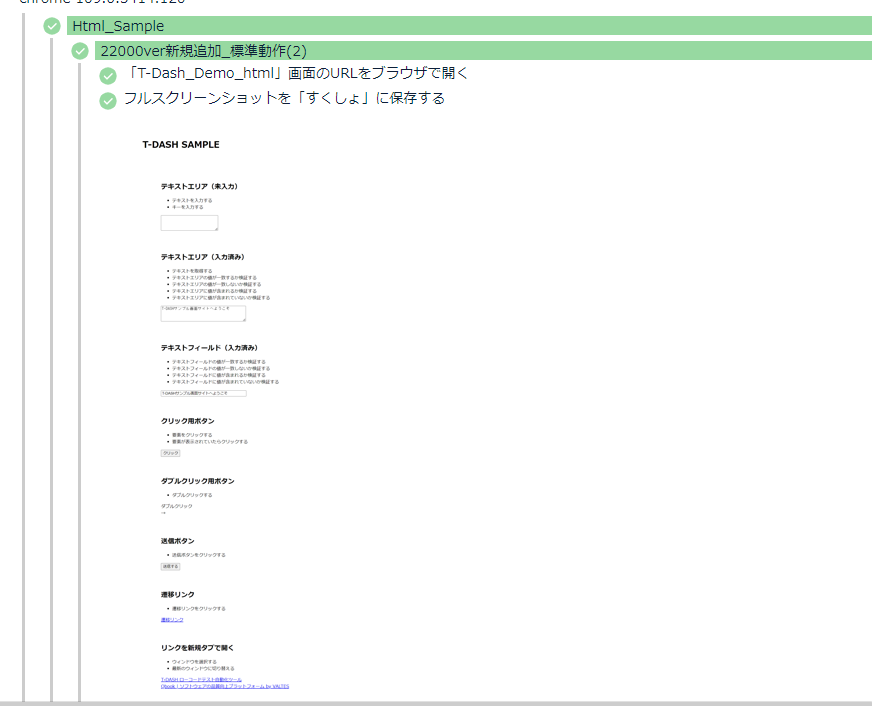Click the Html_Sample green check status icon
The image size is (872, 706).
click(52, 26)
